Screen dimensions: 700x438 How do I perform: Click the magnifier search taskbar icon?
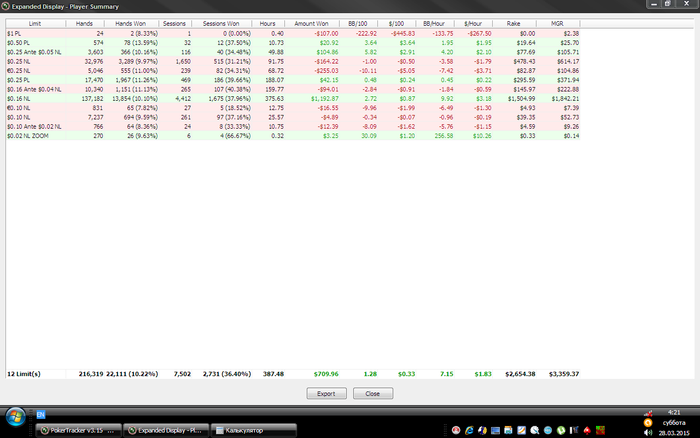[534, 430]
